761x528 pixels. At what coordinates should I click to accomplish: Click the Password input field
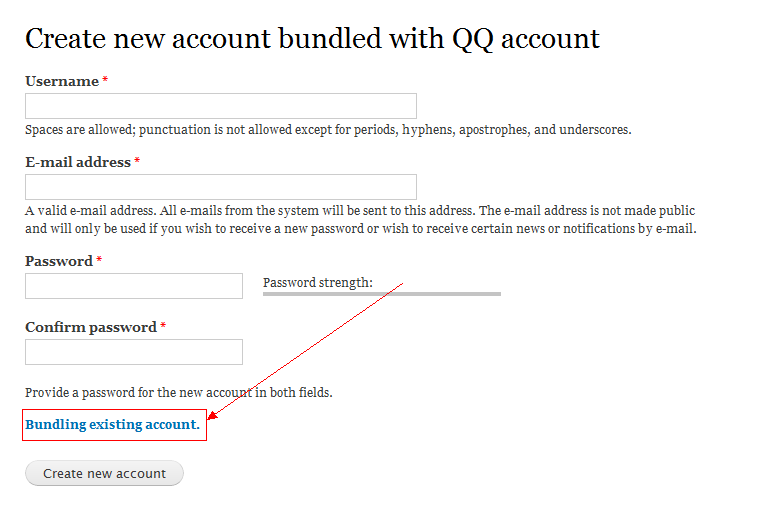[133, 286]
